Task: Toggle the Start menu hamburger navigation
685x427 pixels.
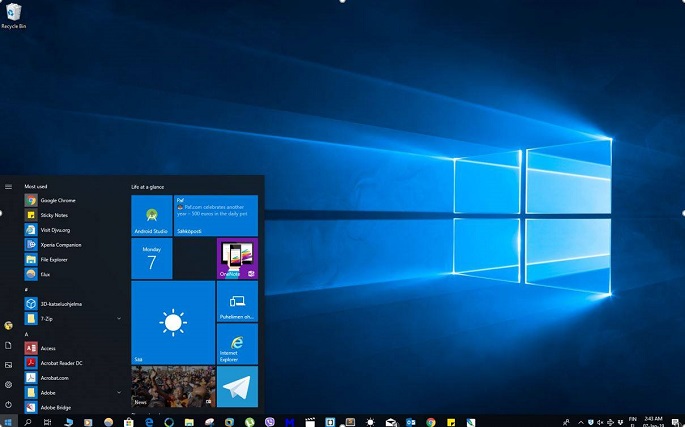Action: click(x=8, y=186)
